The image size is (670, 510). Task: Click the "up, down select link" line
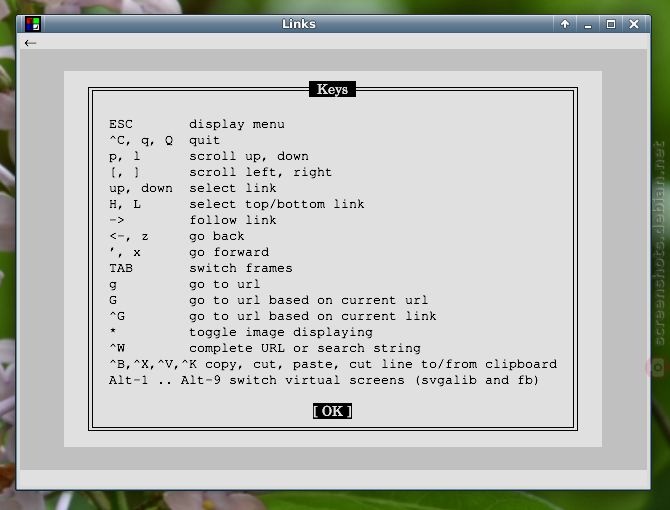pyautogui.click(x=192, y=188)
